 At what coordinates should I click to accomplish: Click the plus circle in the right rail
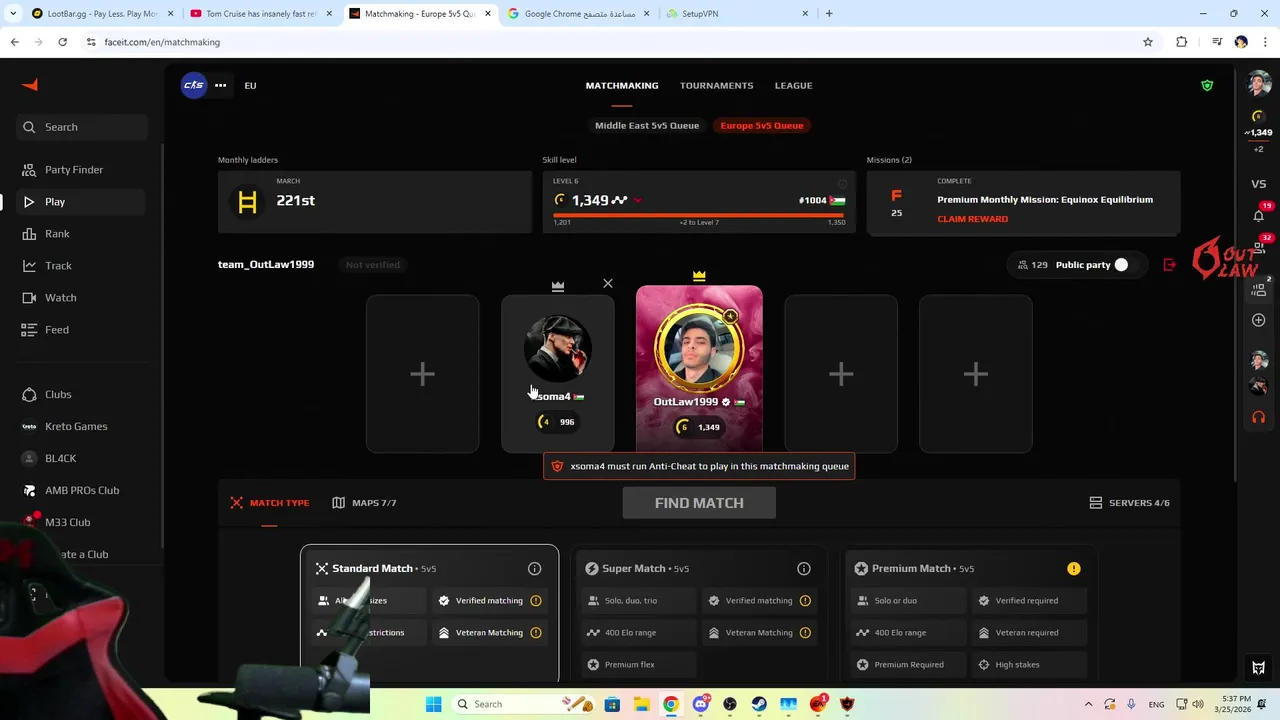(x=1259, y=320)
